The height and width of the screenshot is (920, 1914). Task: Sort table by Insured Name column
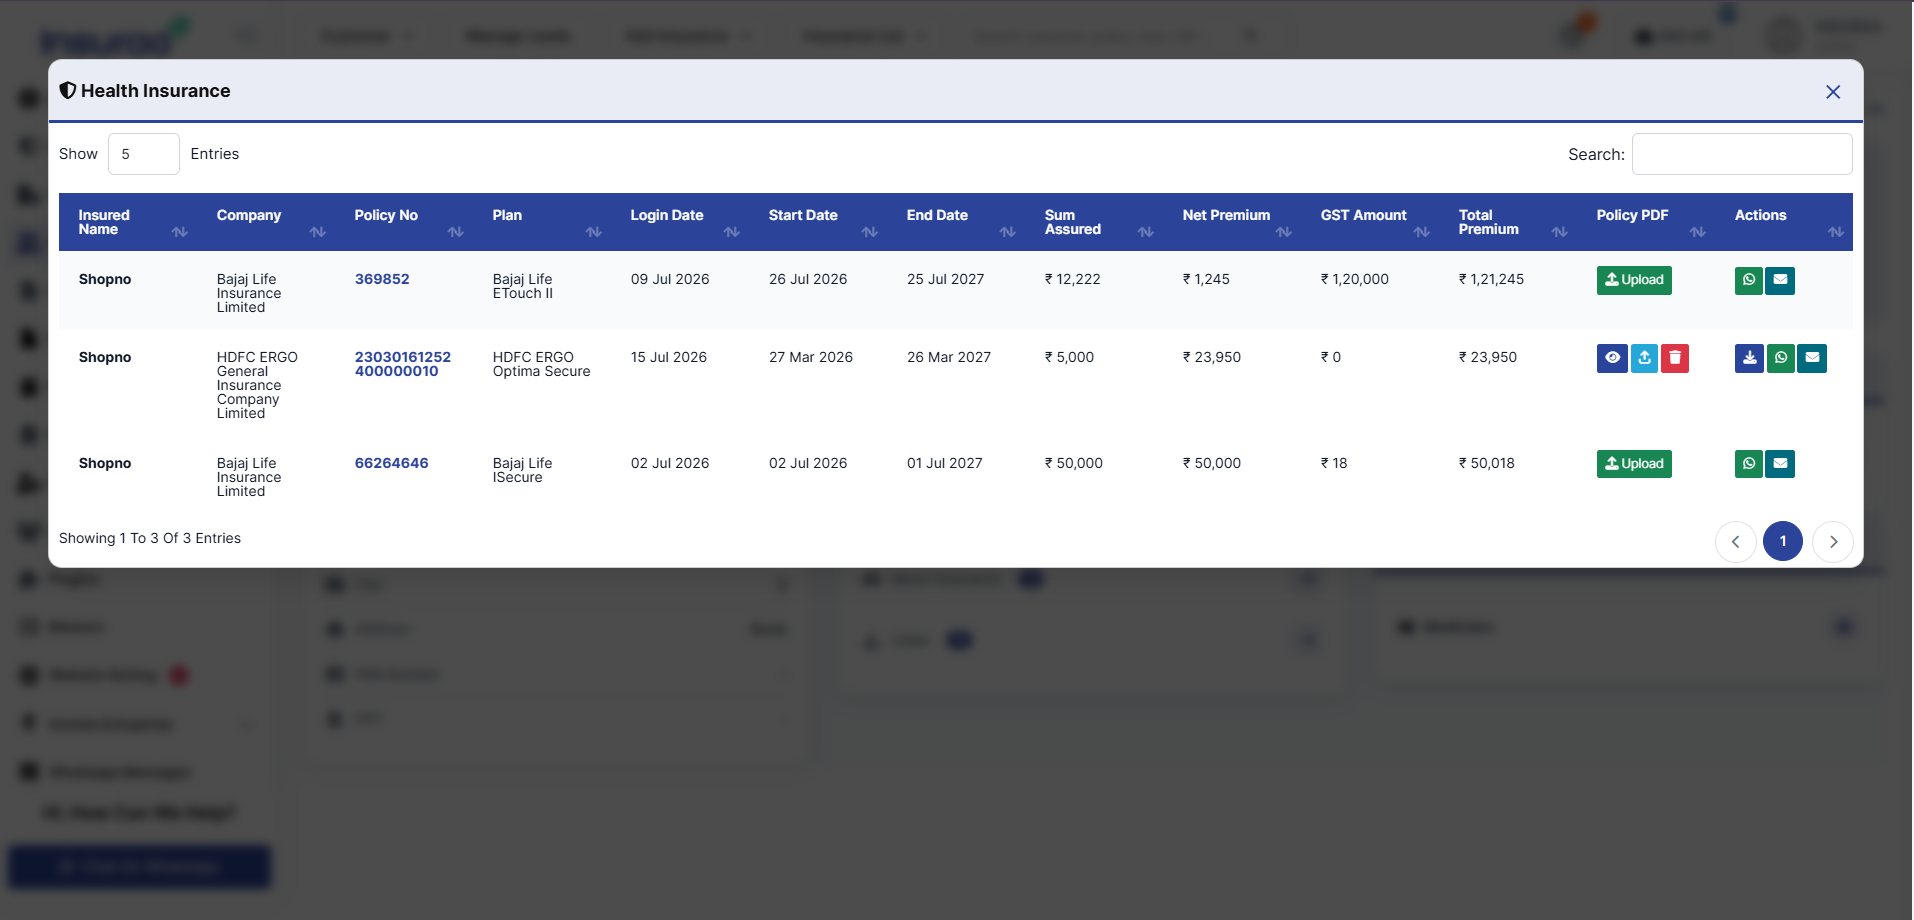[x=128, y=222]
